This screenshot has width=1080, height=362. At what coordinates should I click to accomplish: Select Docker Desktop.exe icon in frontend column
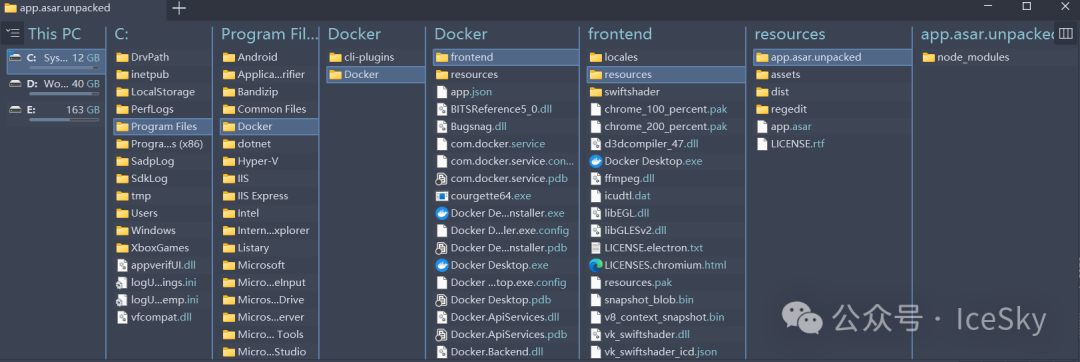point(596,161)
